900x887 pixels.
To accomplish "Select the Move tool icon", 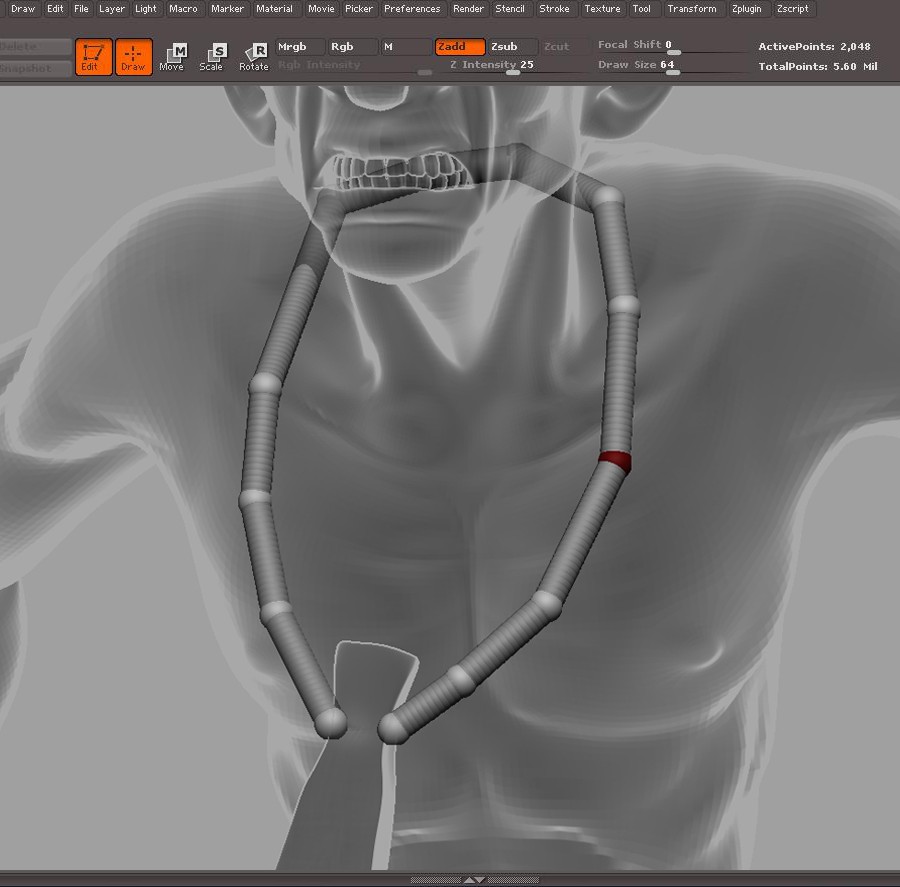I will [x=173, y=57].
